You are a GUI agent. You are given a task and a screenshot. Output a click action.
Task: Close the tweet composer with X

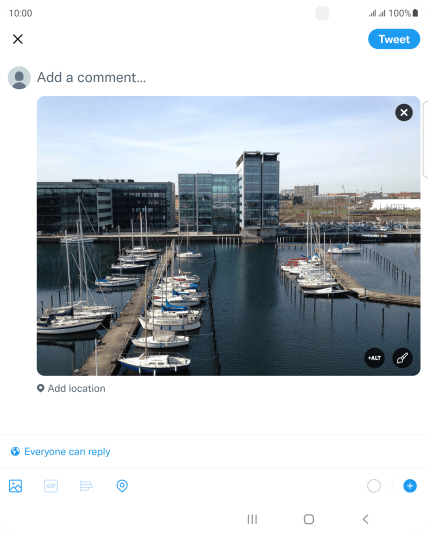point(18,39)
